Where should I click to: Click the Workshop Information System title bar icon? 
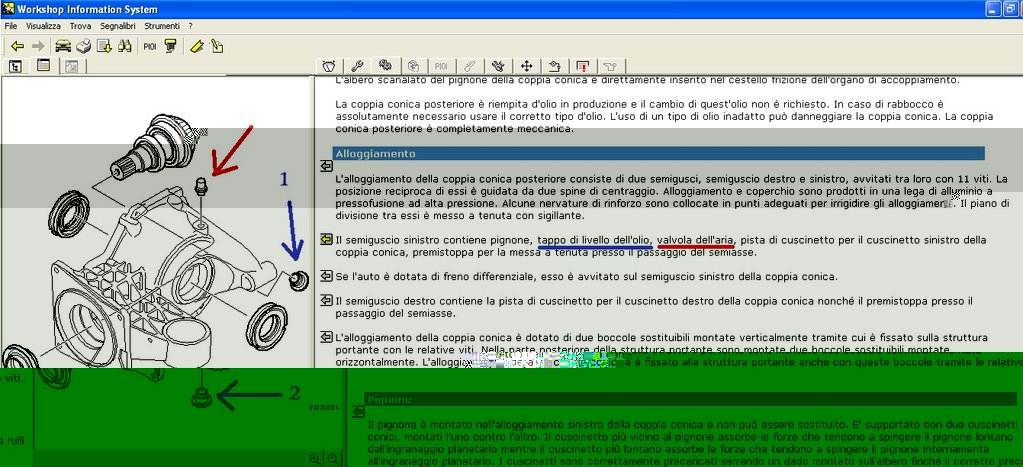(8, 9)
